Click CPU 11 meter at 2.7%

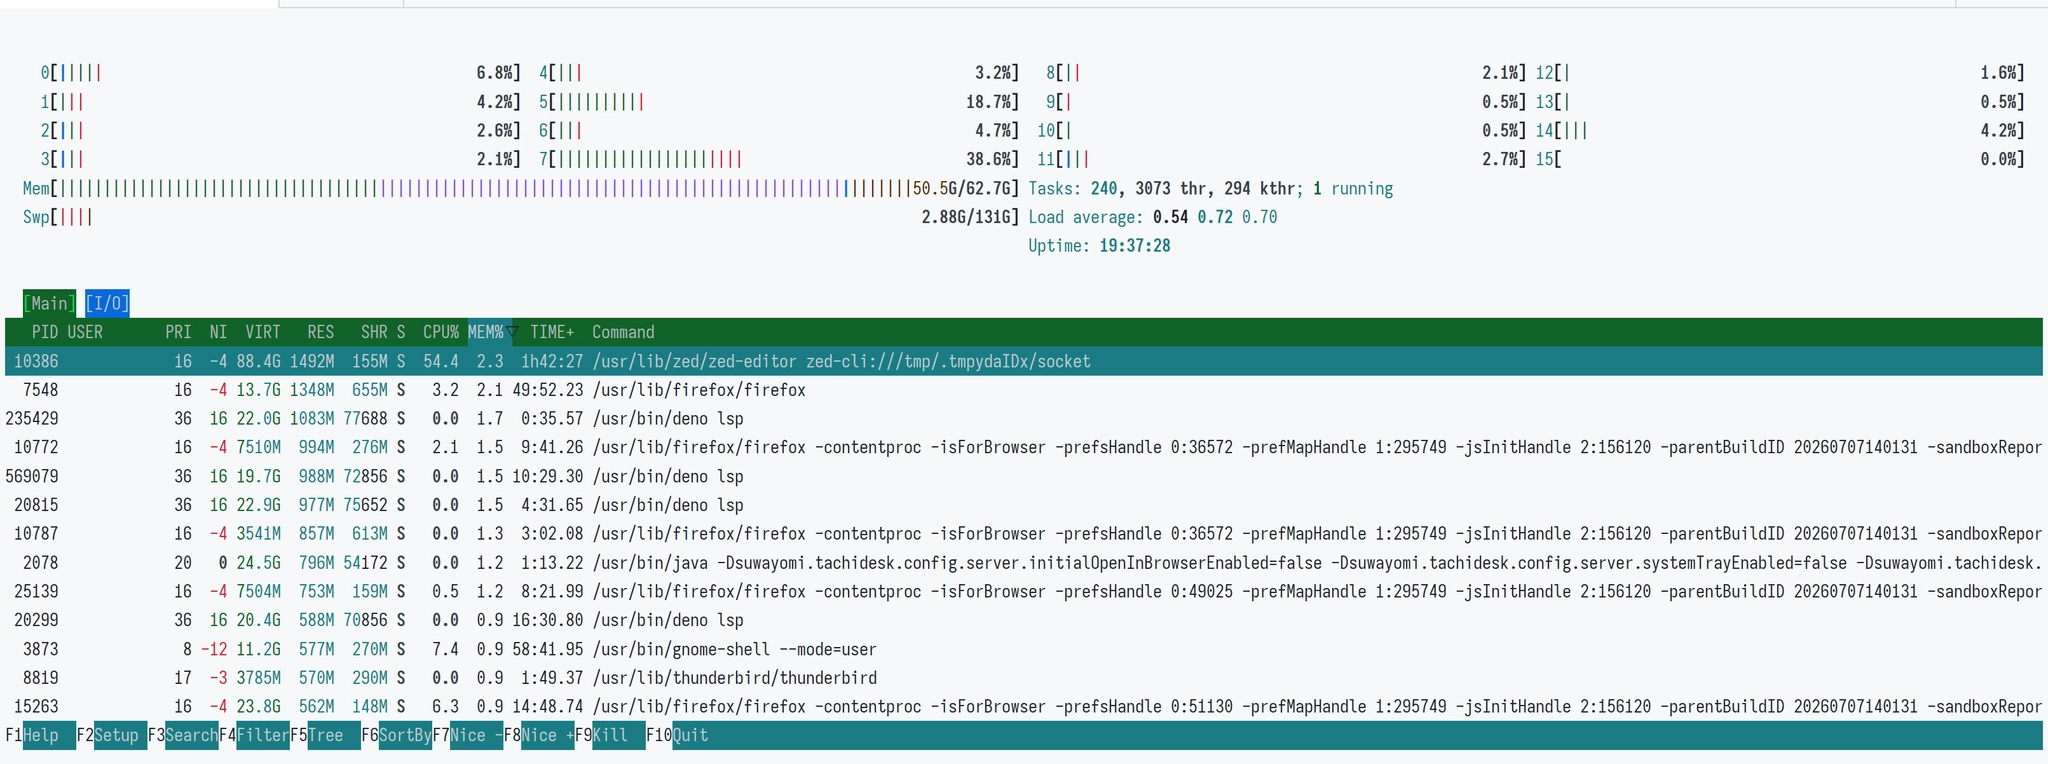1282,159
